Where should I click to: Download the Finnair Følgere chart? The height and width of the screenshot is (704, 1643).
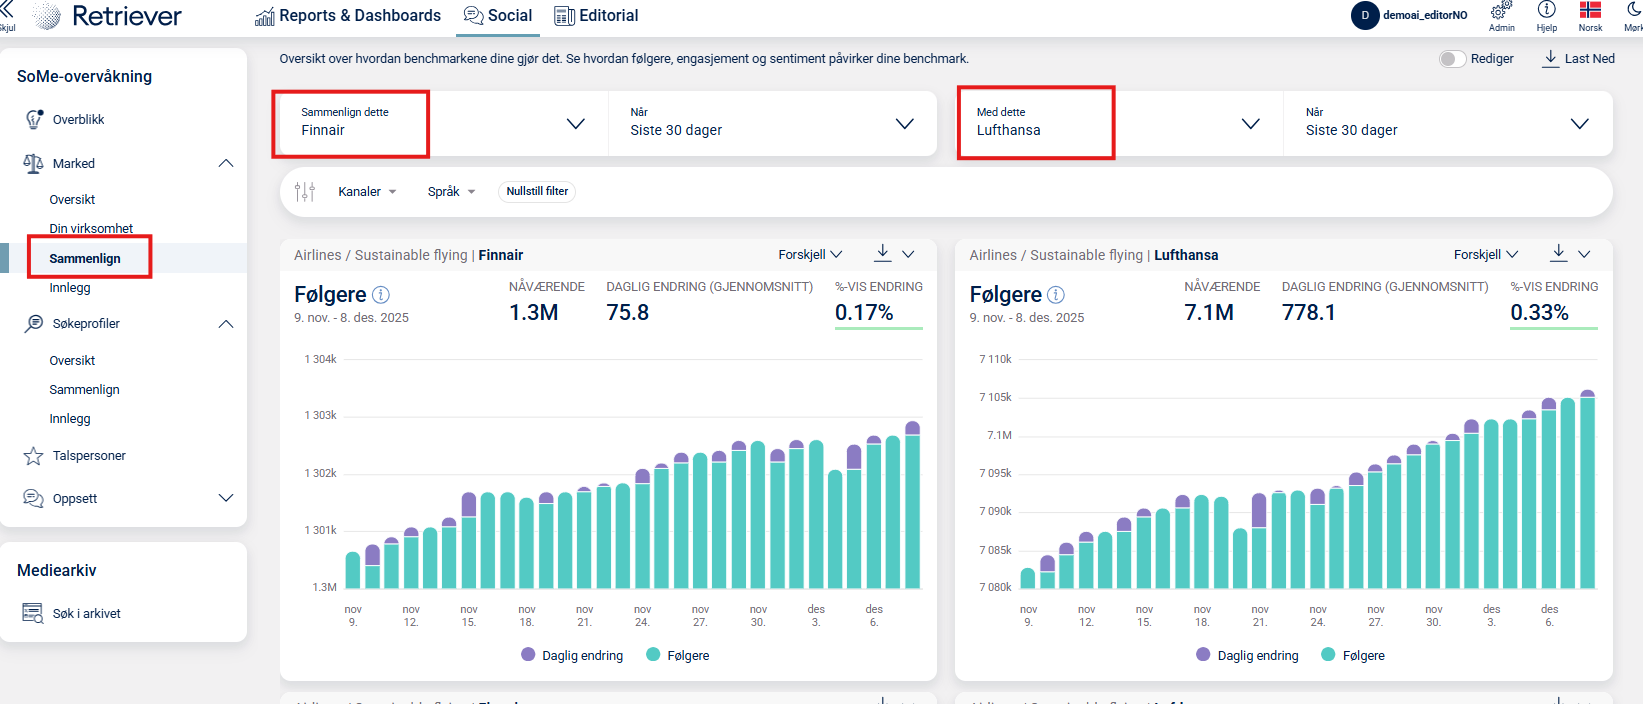point(882,253)
